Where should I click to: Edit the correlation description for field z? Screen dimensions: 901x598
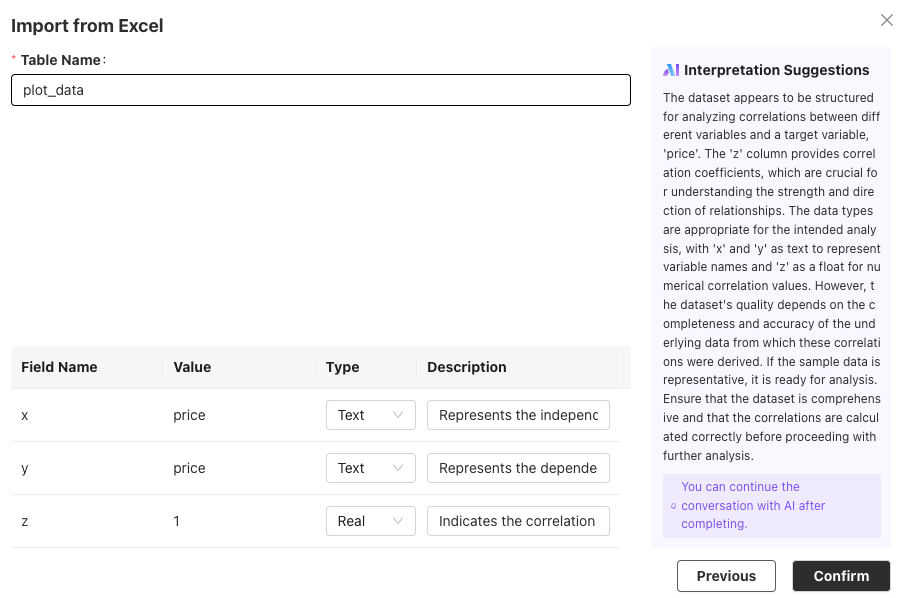pyautogui.click(x=518, y=521)
